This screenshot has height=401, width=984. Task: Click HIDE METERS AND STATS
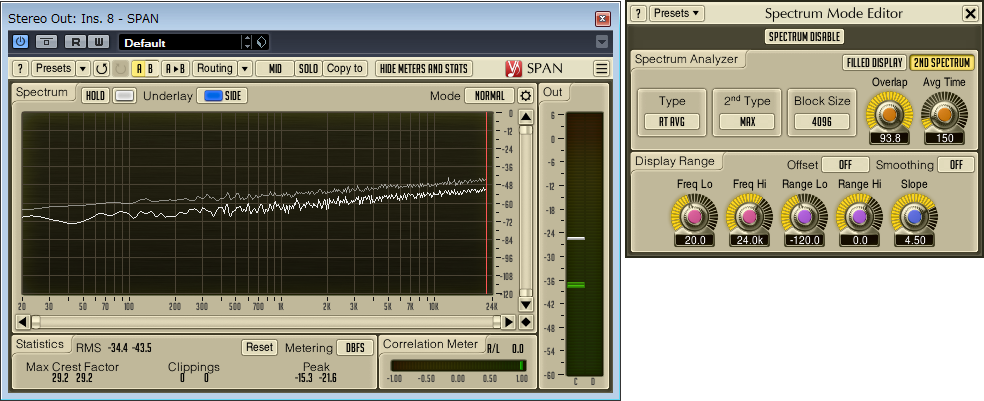[x=424, y=68]
